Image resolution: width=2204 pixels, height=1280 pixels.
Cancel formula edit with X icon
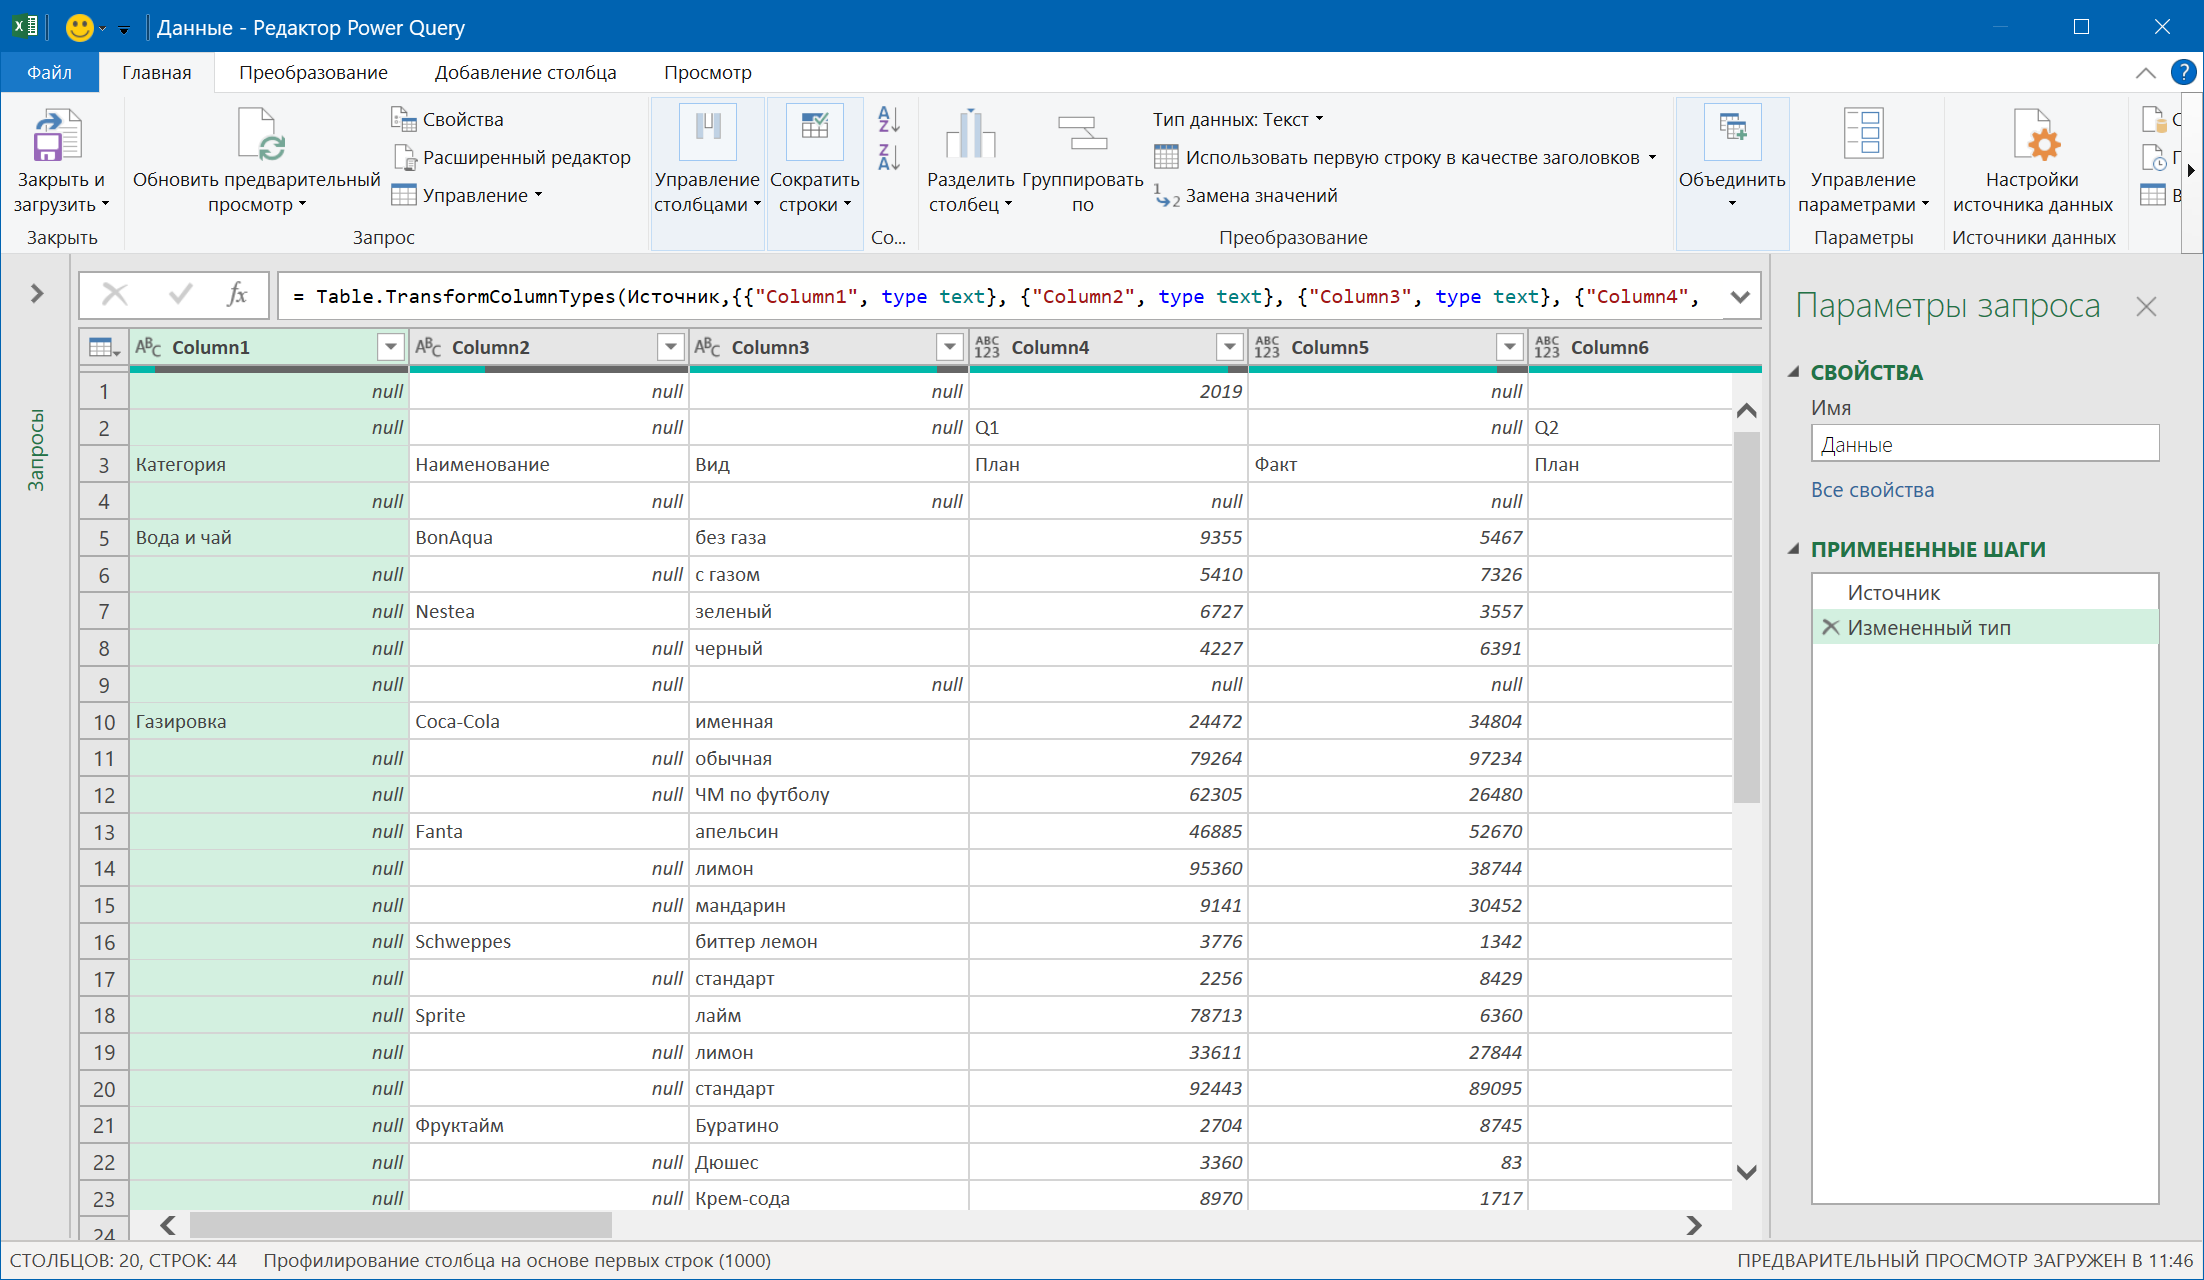114,295
